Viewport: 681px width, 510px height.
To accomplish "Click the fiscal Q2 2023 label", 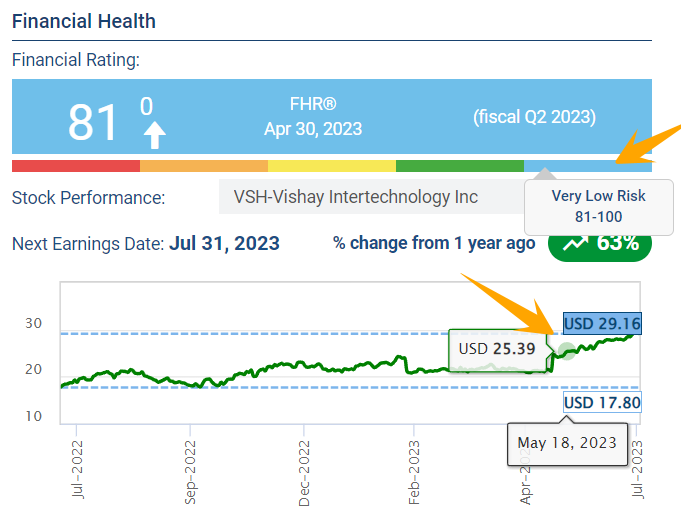I will (533, 118).
